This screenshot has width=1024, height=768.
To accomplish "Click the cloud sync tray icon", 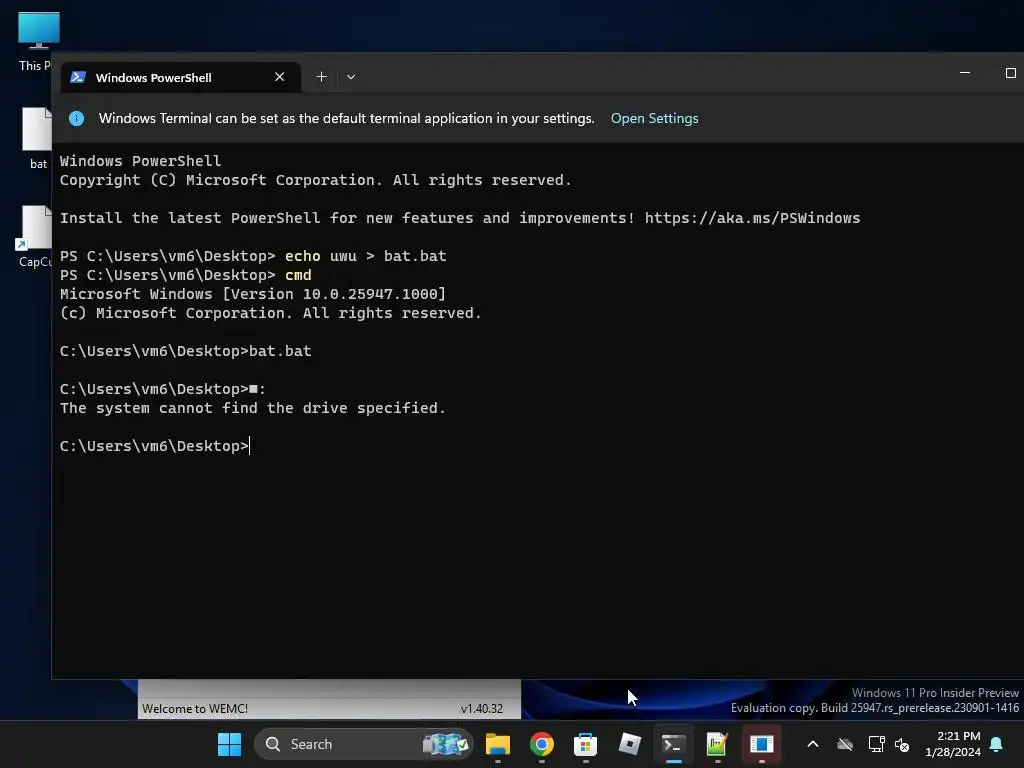I will click(845, 744).
